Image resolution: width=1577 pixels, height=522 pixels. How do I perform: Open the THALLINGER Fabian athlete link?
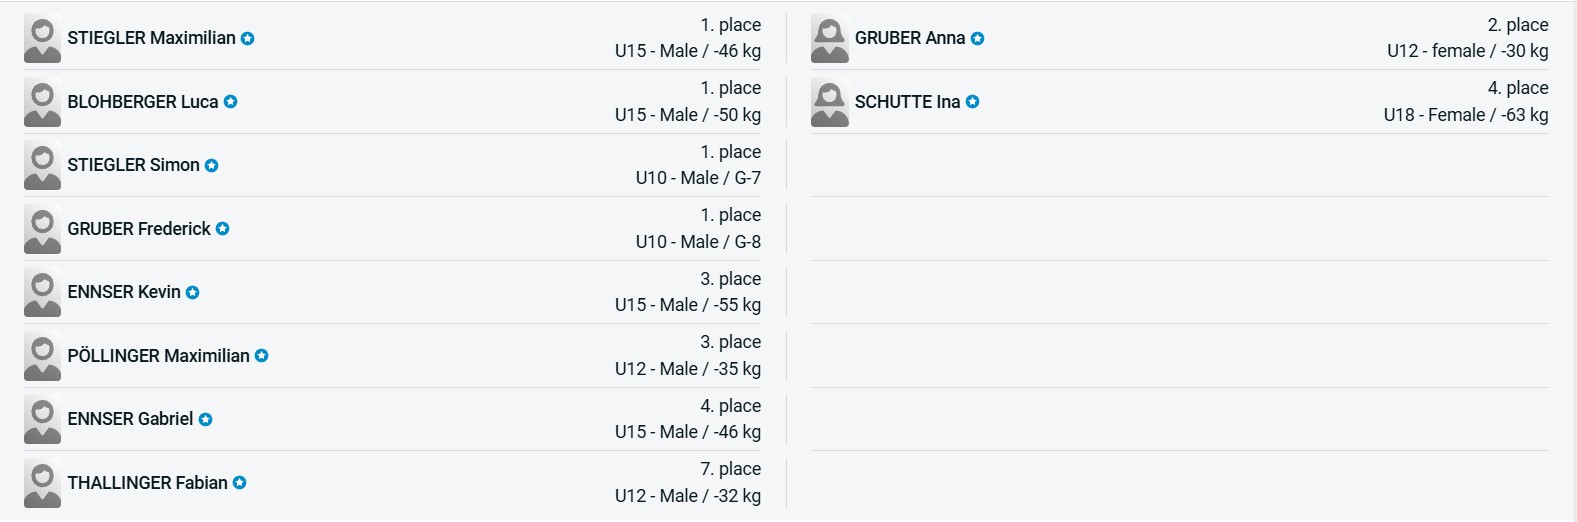pyautogui.click(x=147, y=483)
